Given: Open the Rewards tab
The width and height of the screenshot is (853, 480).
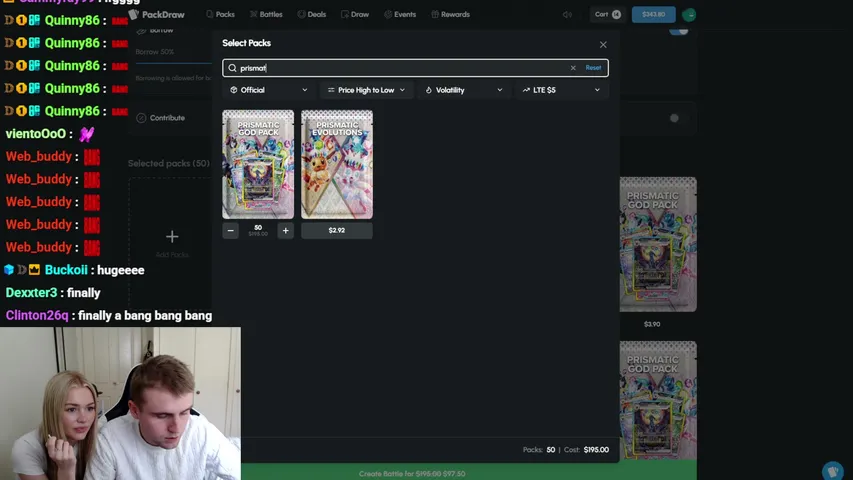Looking at the screenshot, I should point(450,15).
